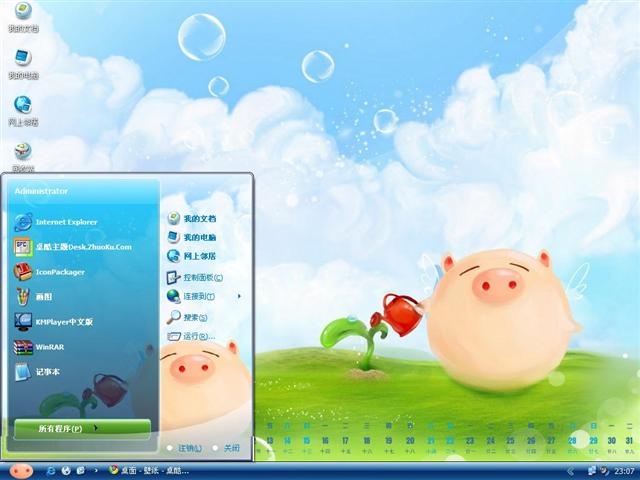Image resolution: width=640 pixels, height=480 pixels.
Task: Open 控制面板(C) label in start menu
Action: point(203,278)
